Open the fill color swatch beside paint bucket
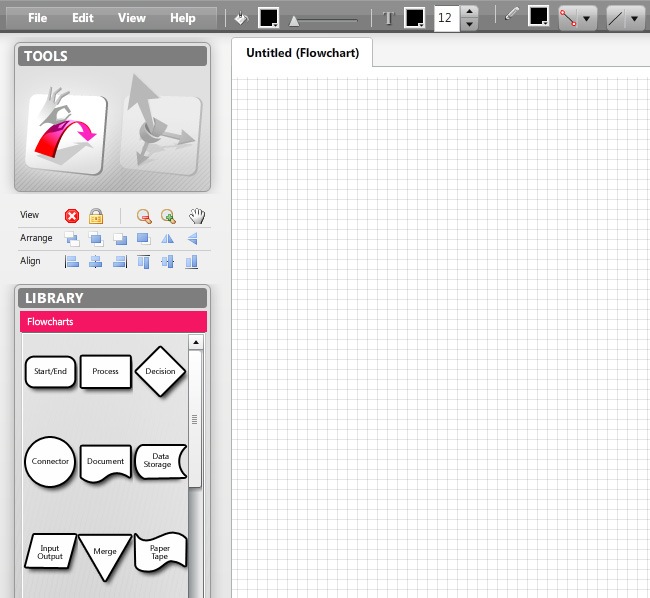The width and height of the screenshot is (650, 598). [x=269, y=18]
